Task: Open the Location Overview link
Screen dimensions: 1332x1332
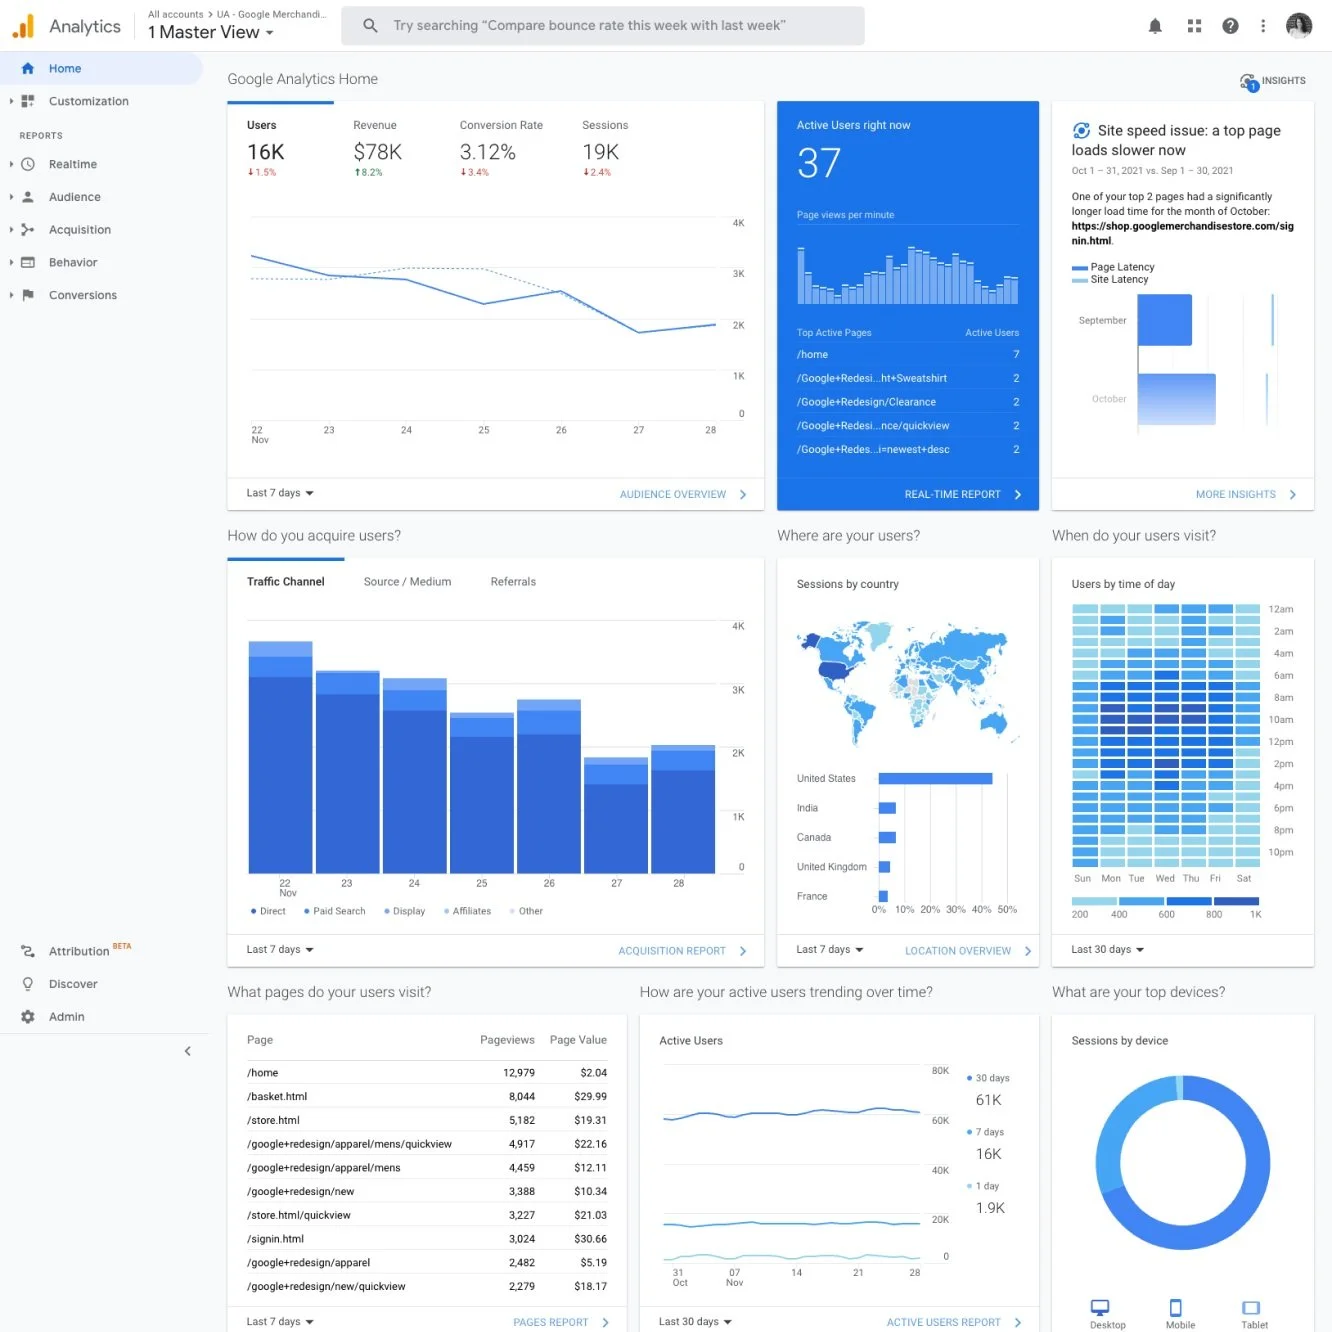Action: (x=968, y=951)
